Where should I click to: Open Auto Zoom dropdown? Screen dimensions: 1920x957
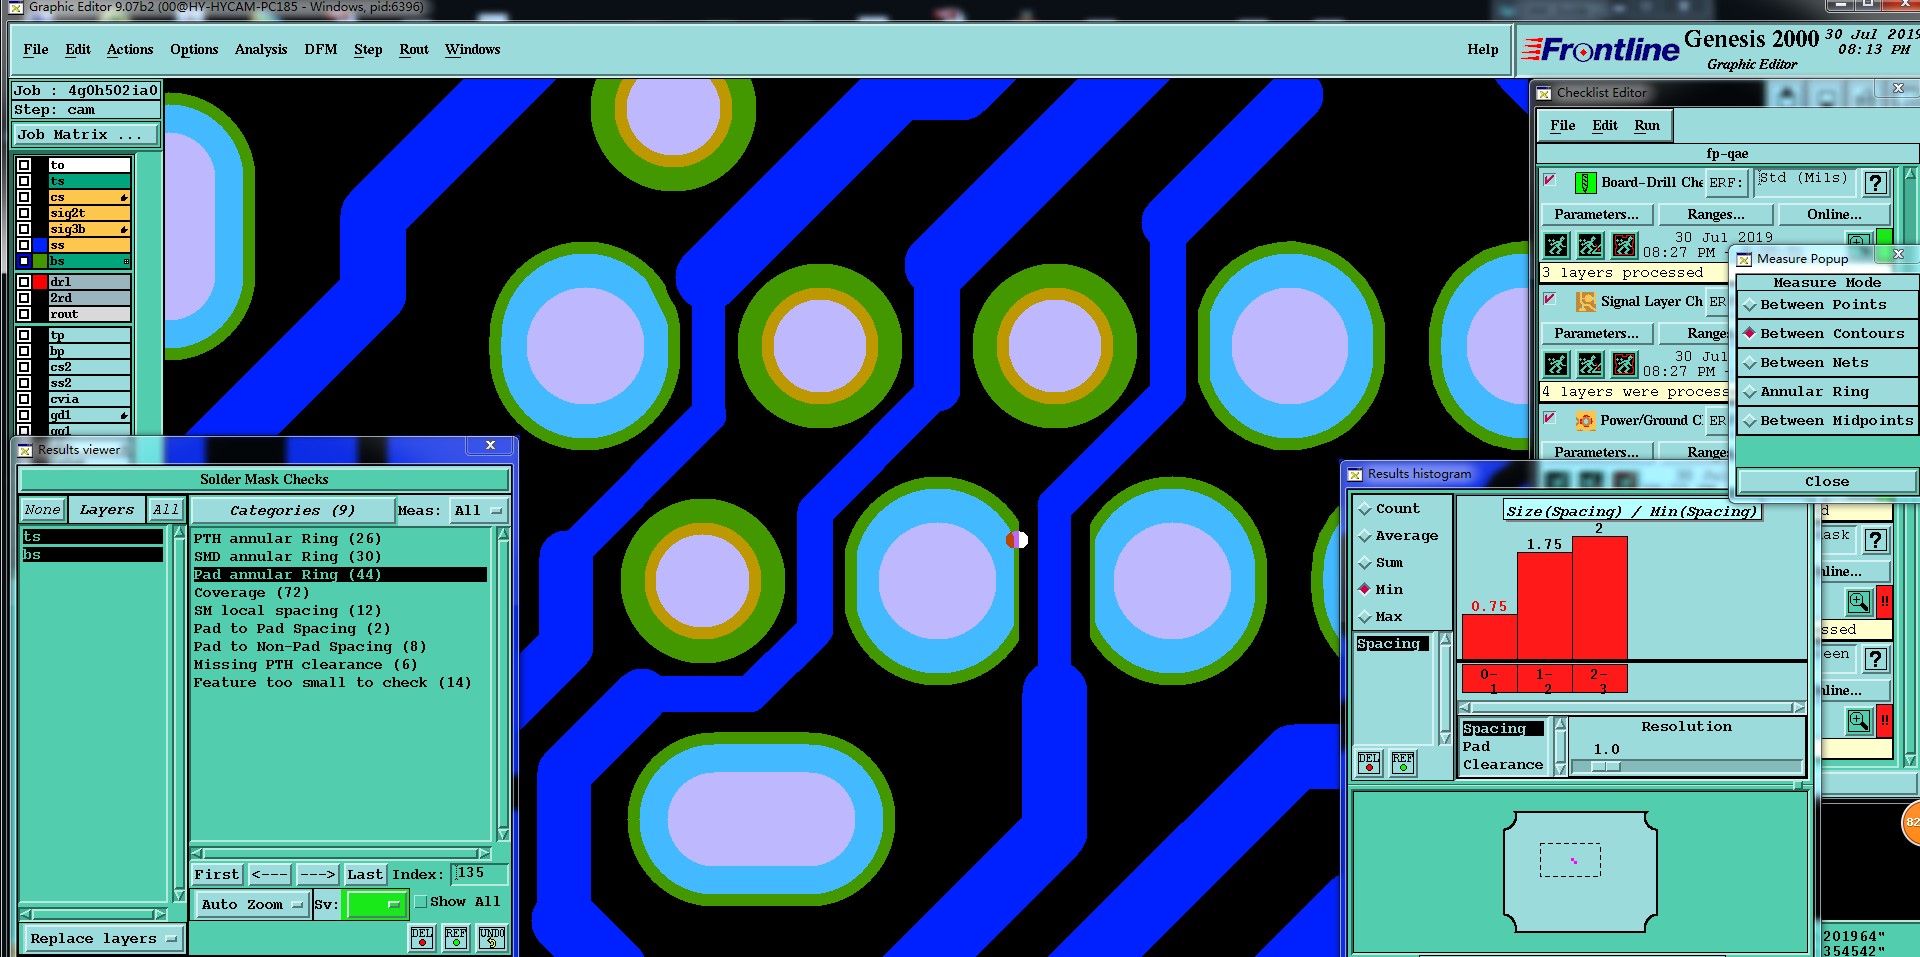coord(251,905)
